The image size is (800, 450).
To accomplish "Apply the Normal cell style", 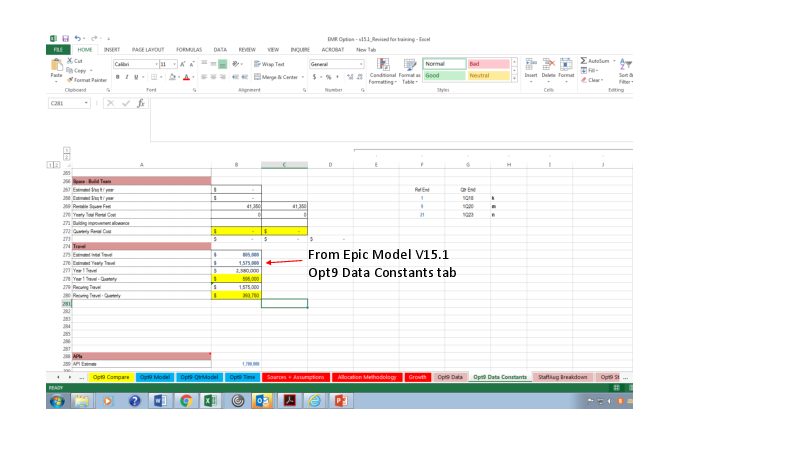I will (x=444, y=64).
